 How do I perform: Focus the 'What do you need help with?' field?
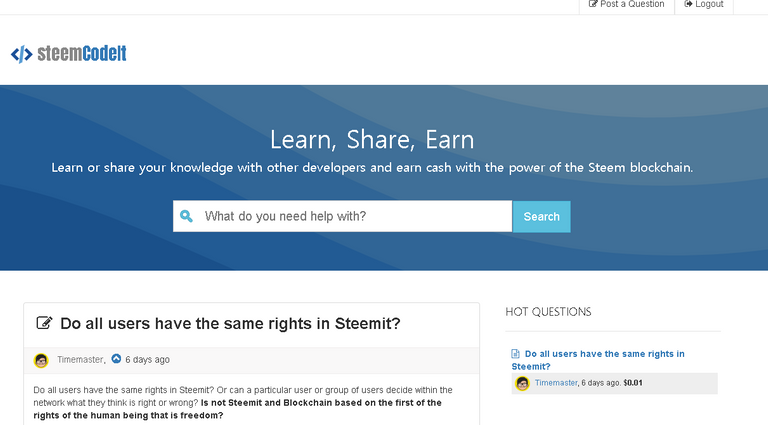pyautogui.click(x=350, y=216)
